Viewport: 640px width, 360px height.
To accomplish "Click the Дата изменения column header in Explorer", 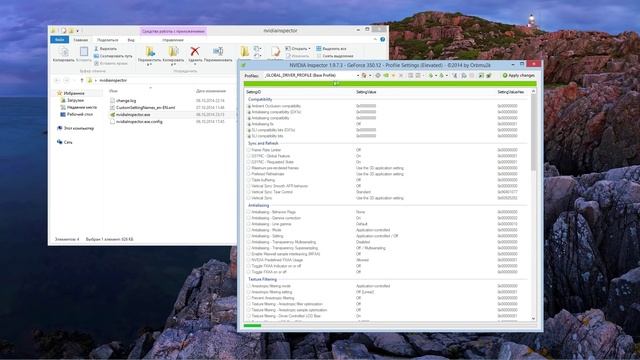I will click(211, 91).
